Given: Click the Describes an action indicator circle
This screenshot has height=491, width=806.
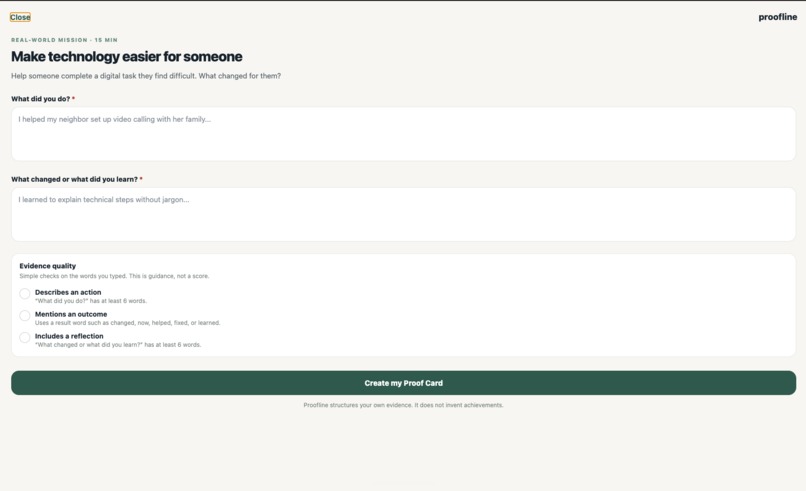Looking at the screenshot, I should (25, 294).
